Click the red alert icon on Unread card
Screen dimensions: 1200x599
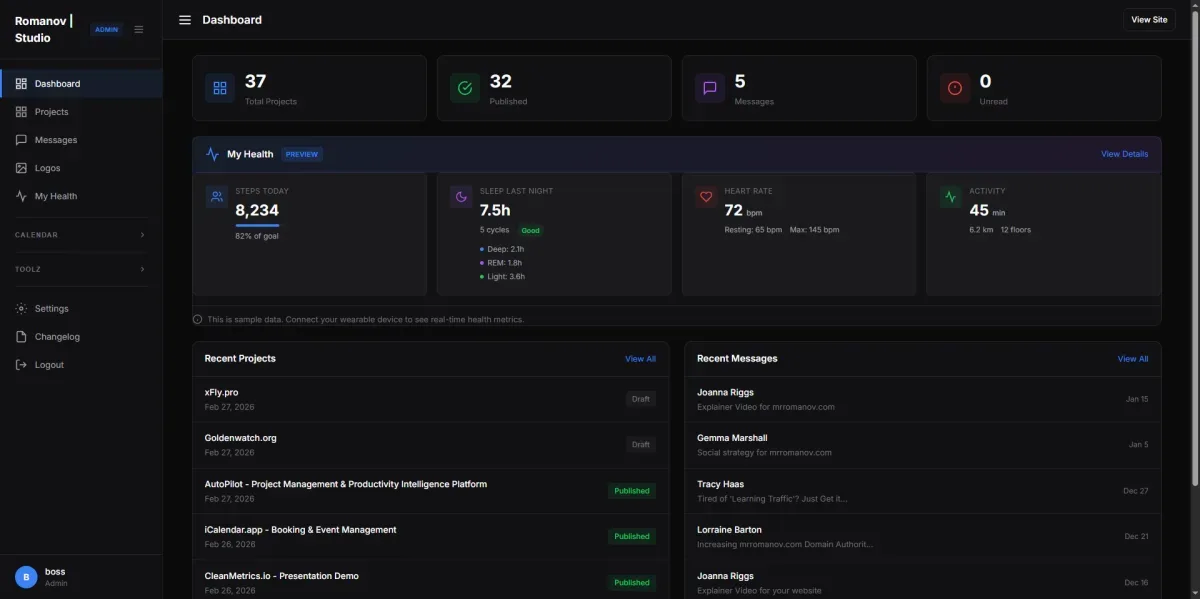click(x=953, y=88)
